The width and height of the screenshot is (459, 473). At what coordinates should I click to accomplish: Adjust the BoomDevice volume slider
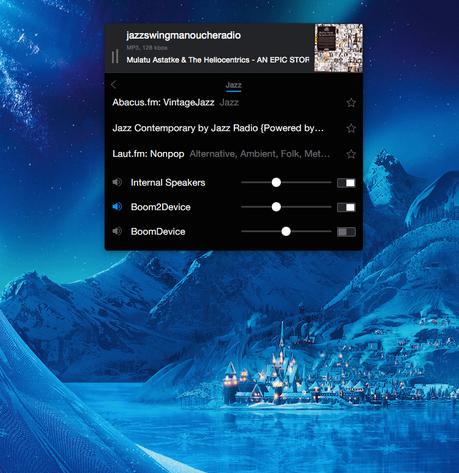tap(286, 231)
